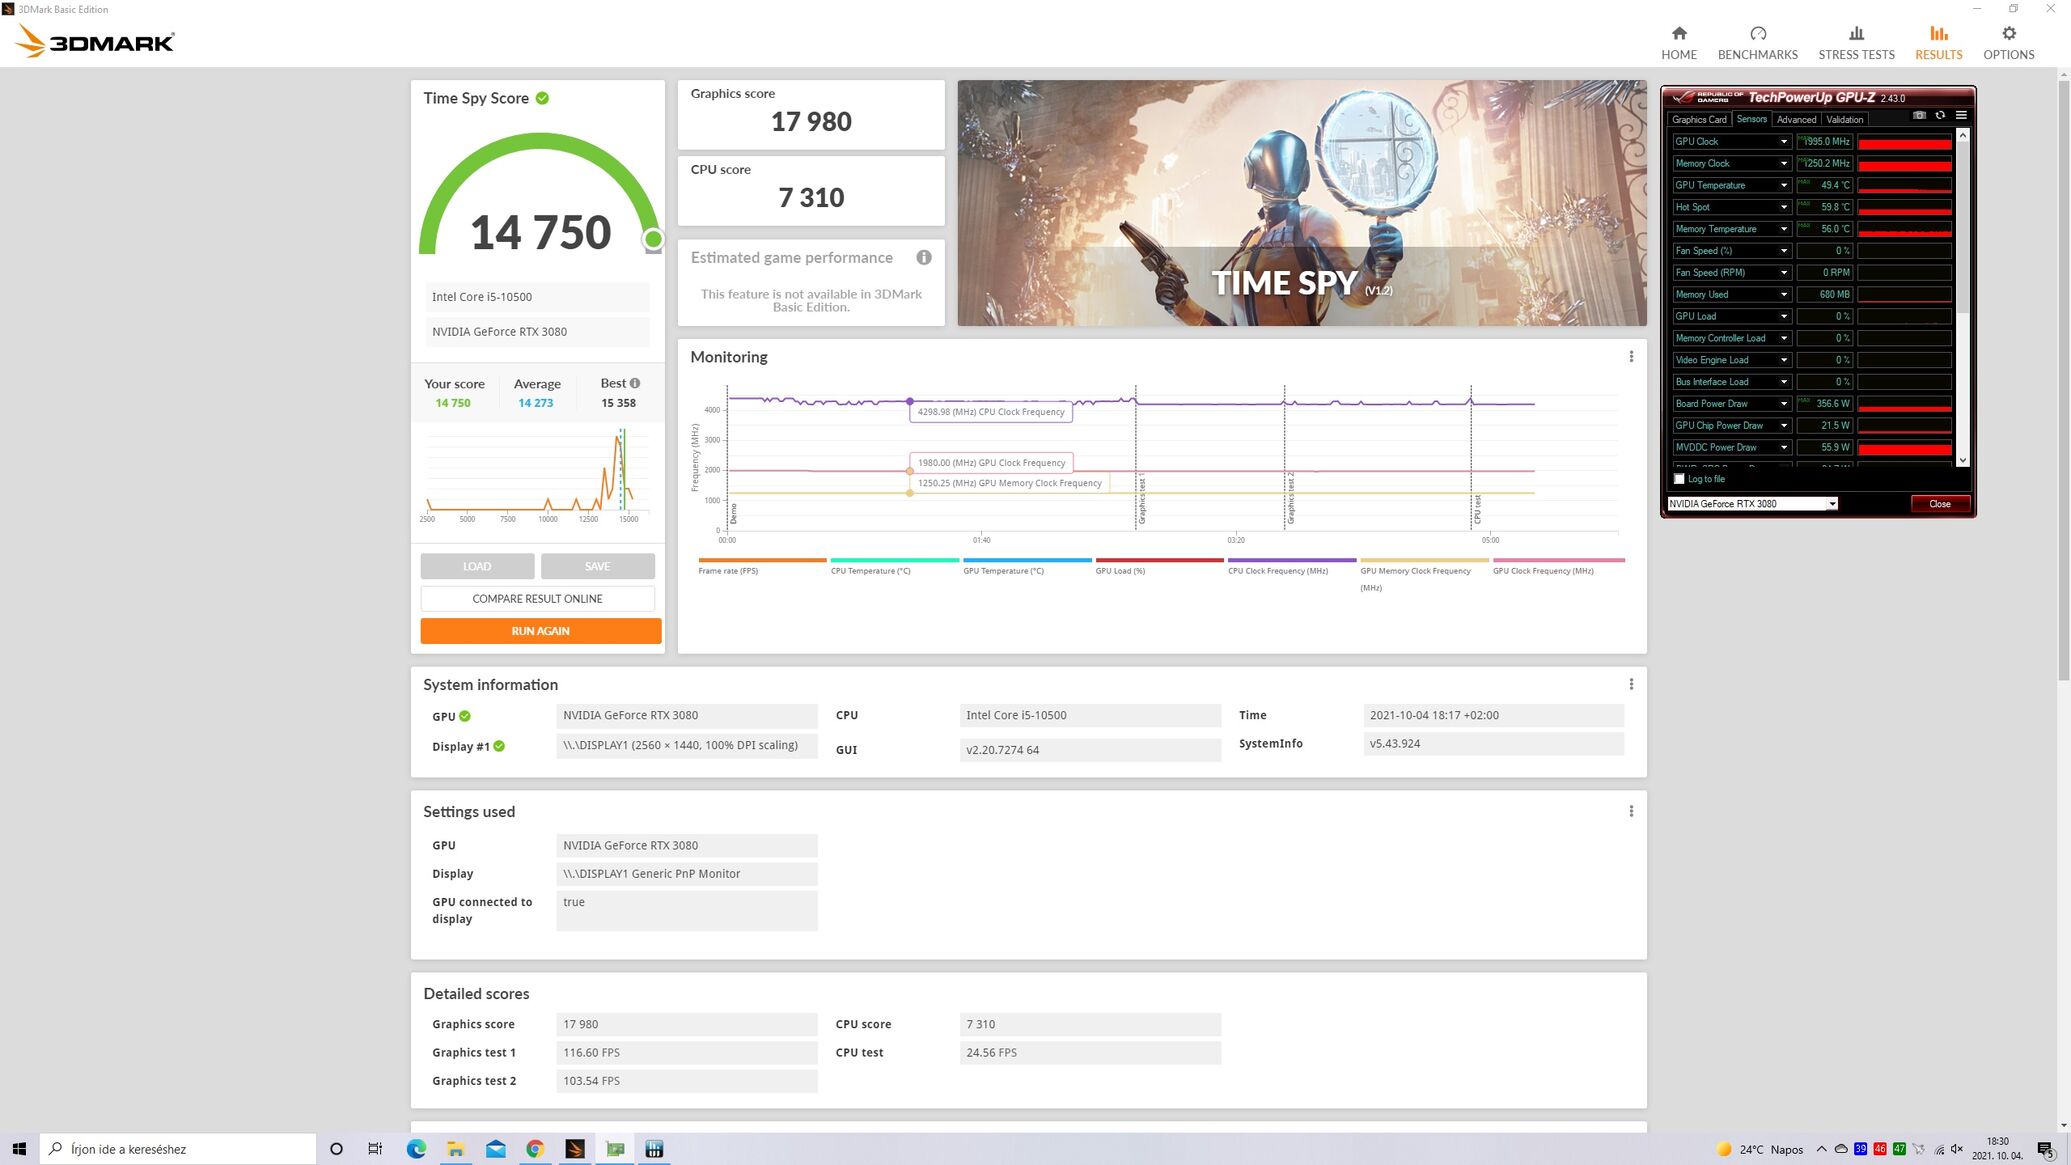Click green 47 temperature tray icon

pyautogui.click(x=1899, y=1149)
